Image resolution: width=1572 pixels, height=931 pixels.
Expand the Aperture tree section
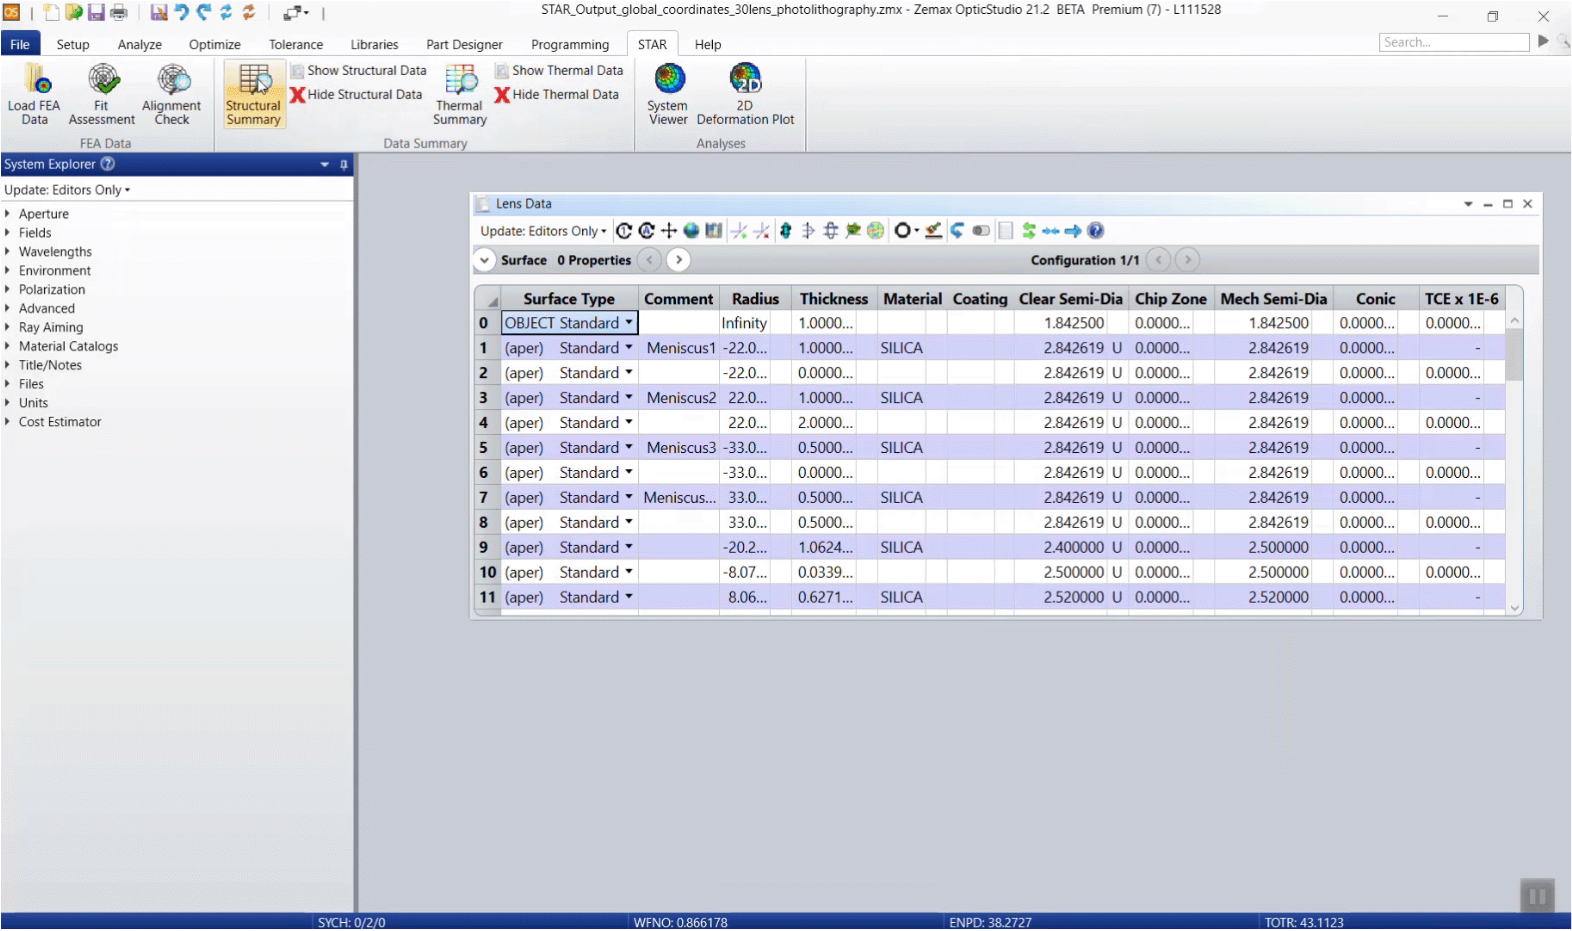tap(7, 214)
